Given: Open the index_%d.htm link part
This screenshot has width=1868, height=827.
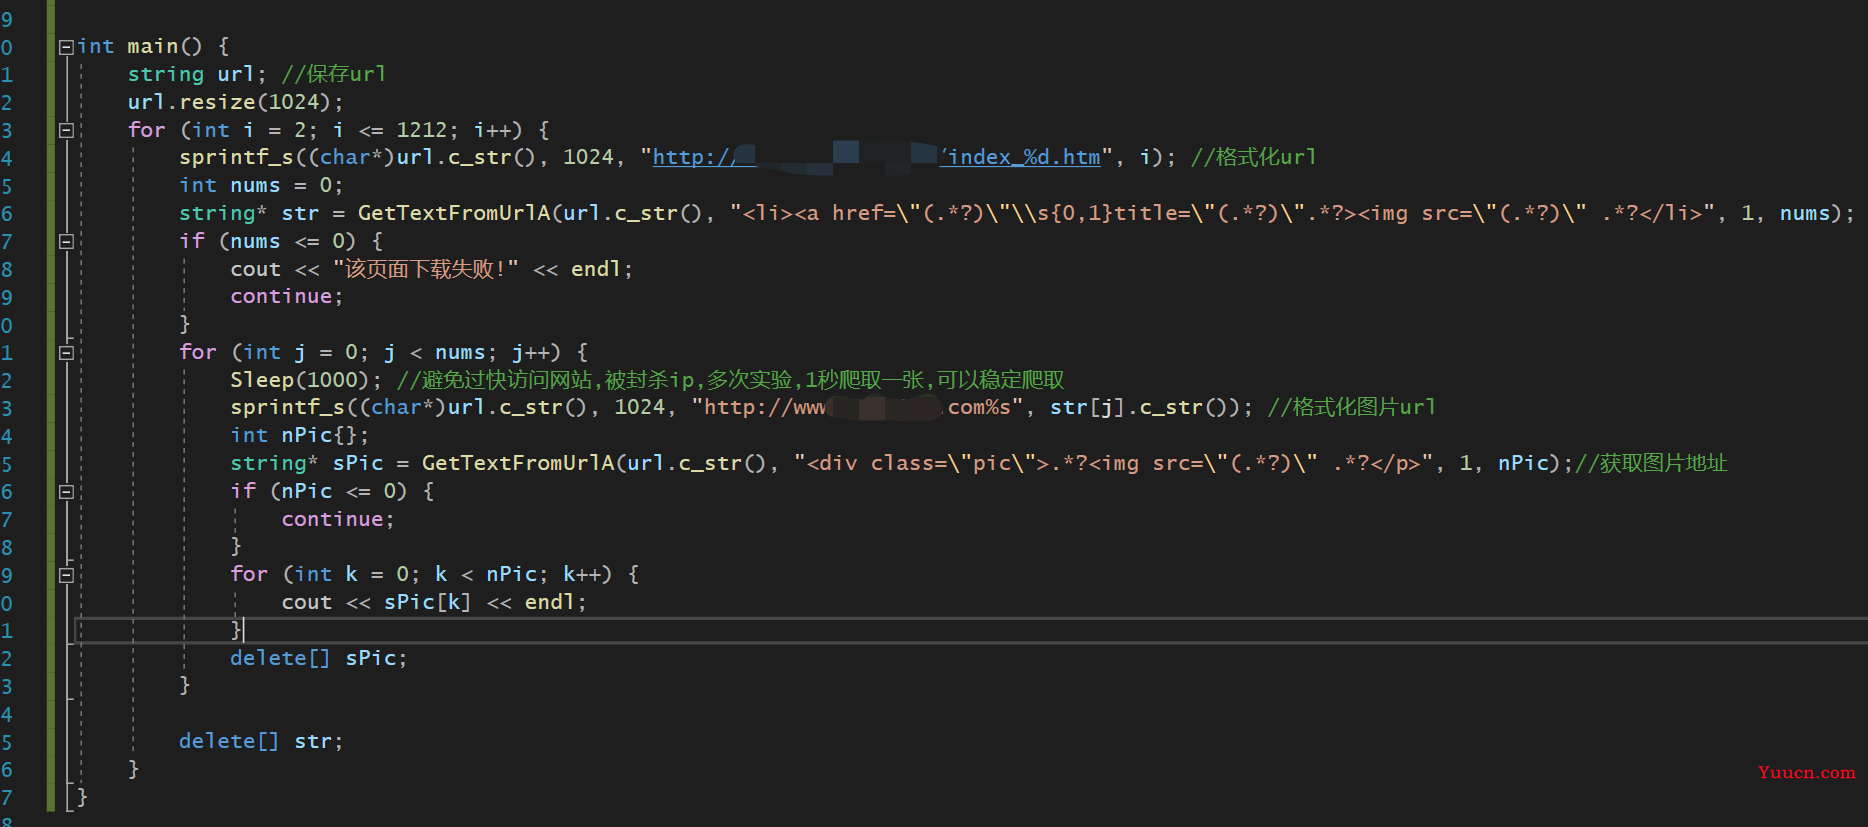Looking at the screenshot, I should (x=1022, y=157).
